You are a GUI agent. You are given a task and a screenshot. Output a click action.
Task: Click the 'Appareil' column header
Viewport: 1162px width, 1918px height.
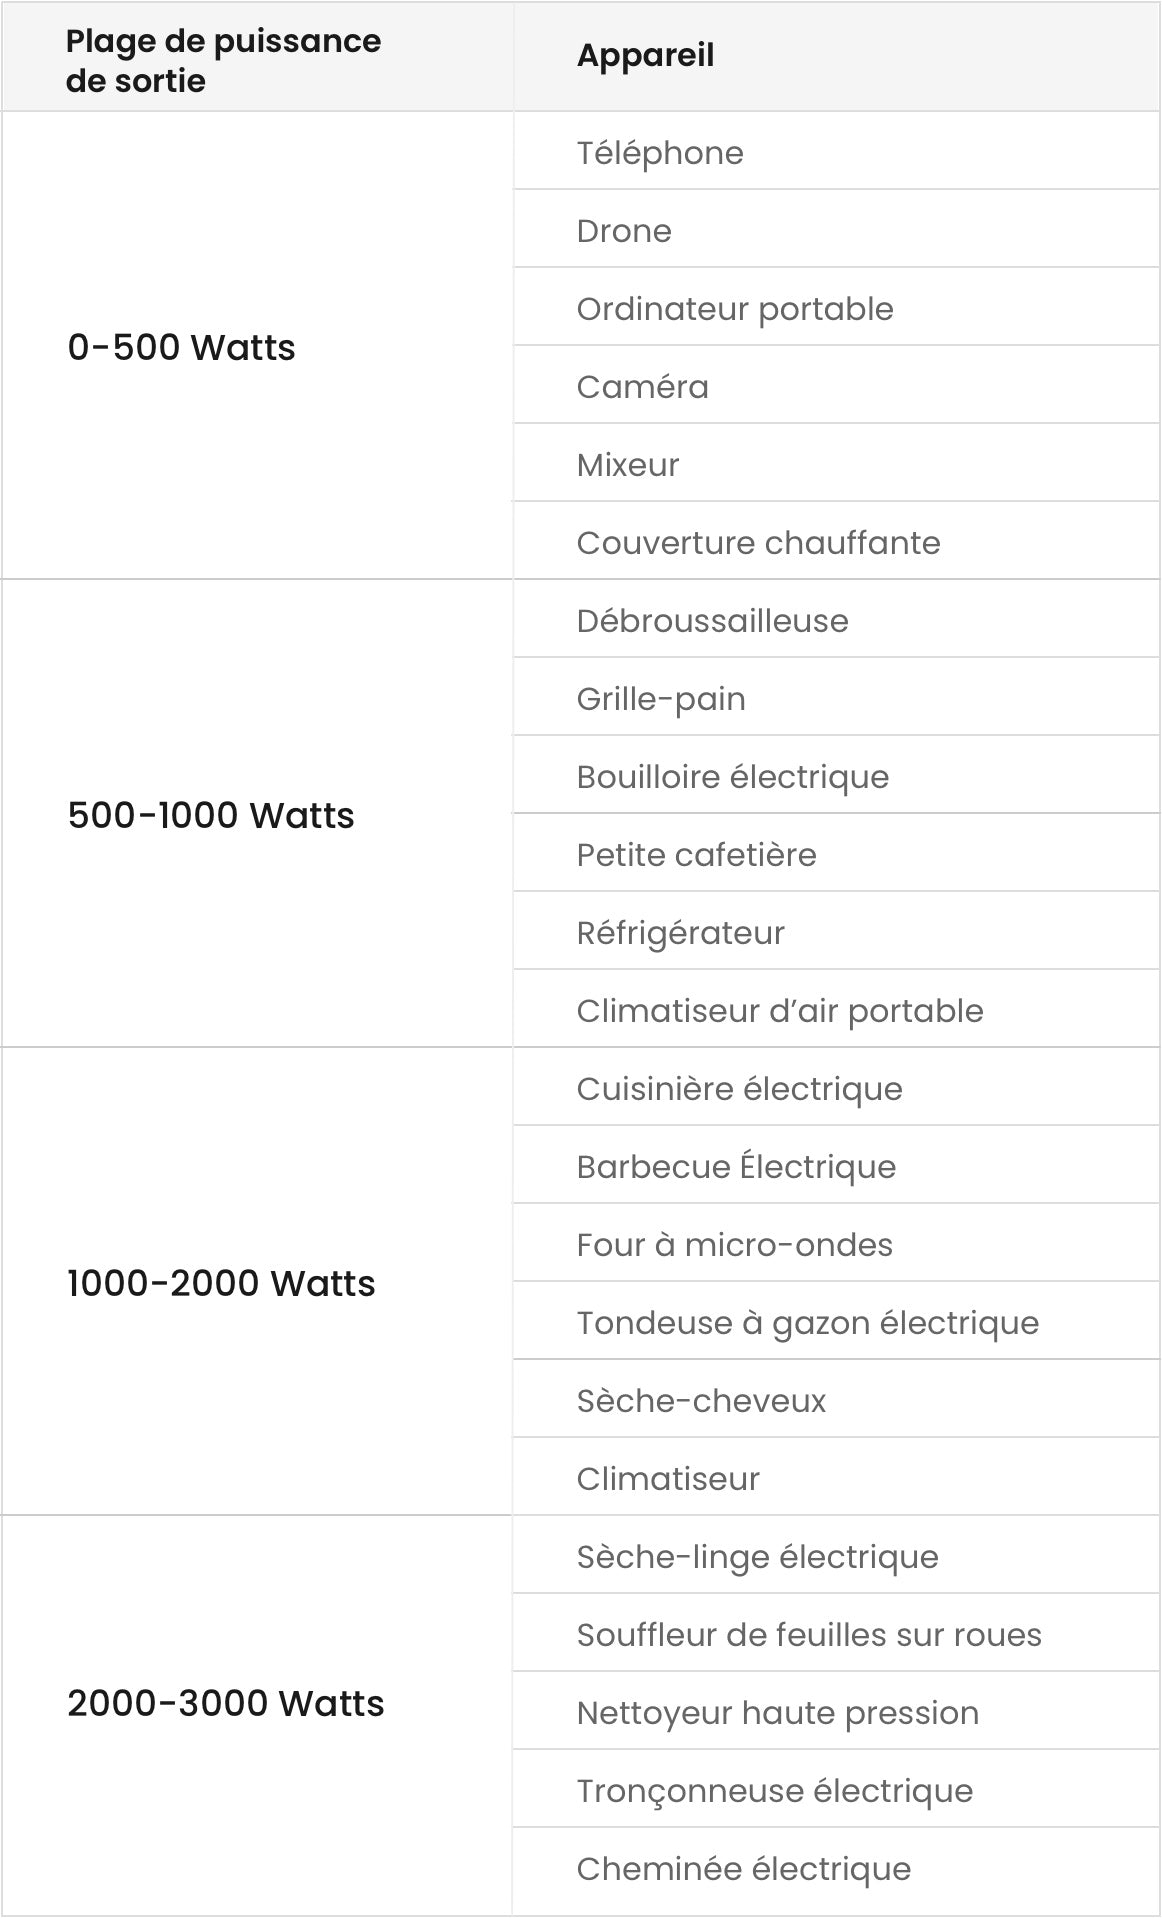tap(645, 56)
